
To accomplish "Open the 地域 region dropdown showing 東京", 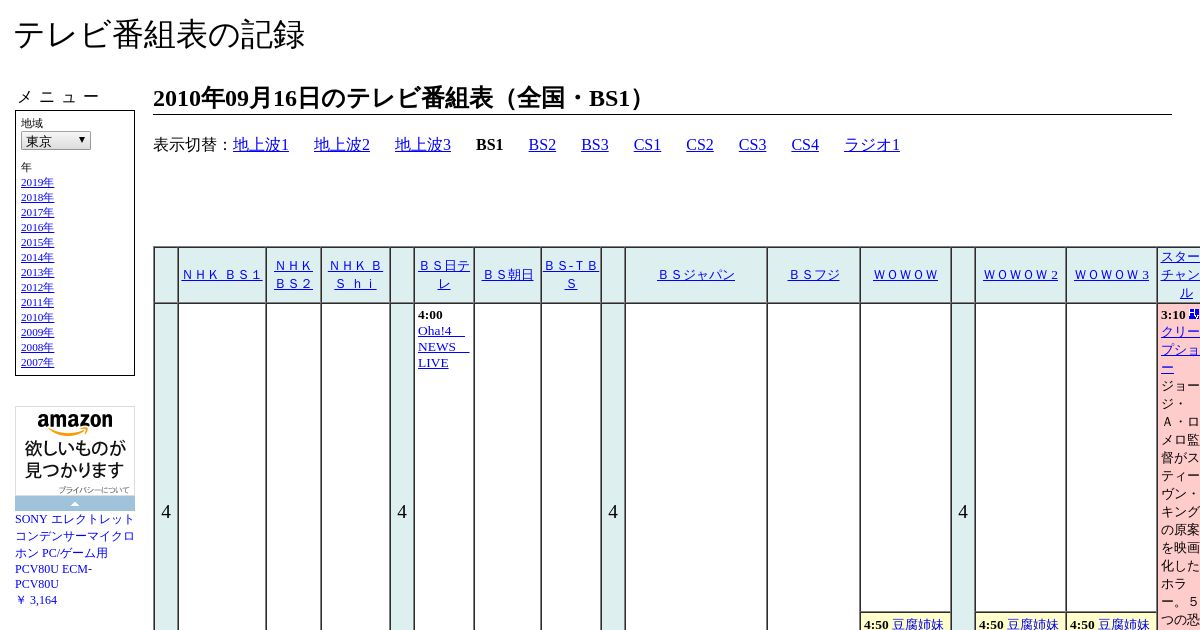I will [56, 141].
